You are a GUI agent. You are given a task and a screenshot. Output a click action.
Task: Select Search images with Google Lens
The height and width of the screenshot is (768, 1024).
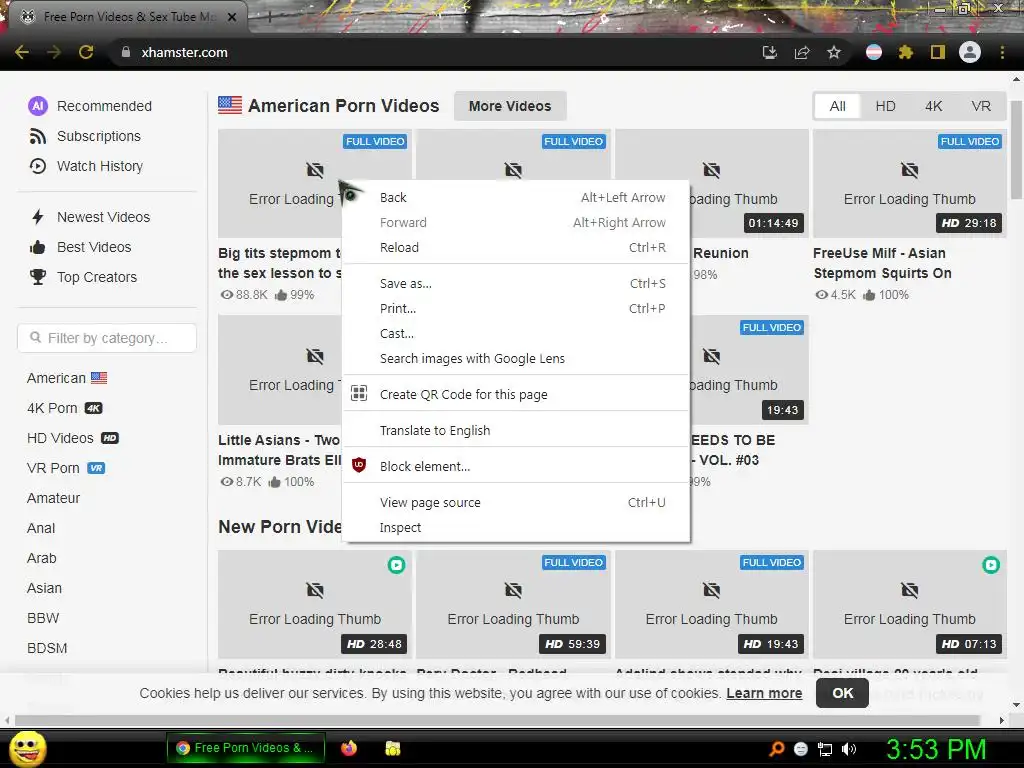point(516,359)
